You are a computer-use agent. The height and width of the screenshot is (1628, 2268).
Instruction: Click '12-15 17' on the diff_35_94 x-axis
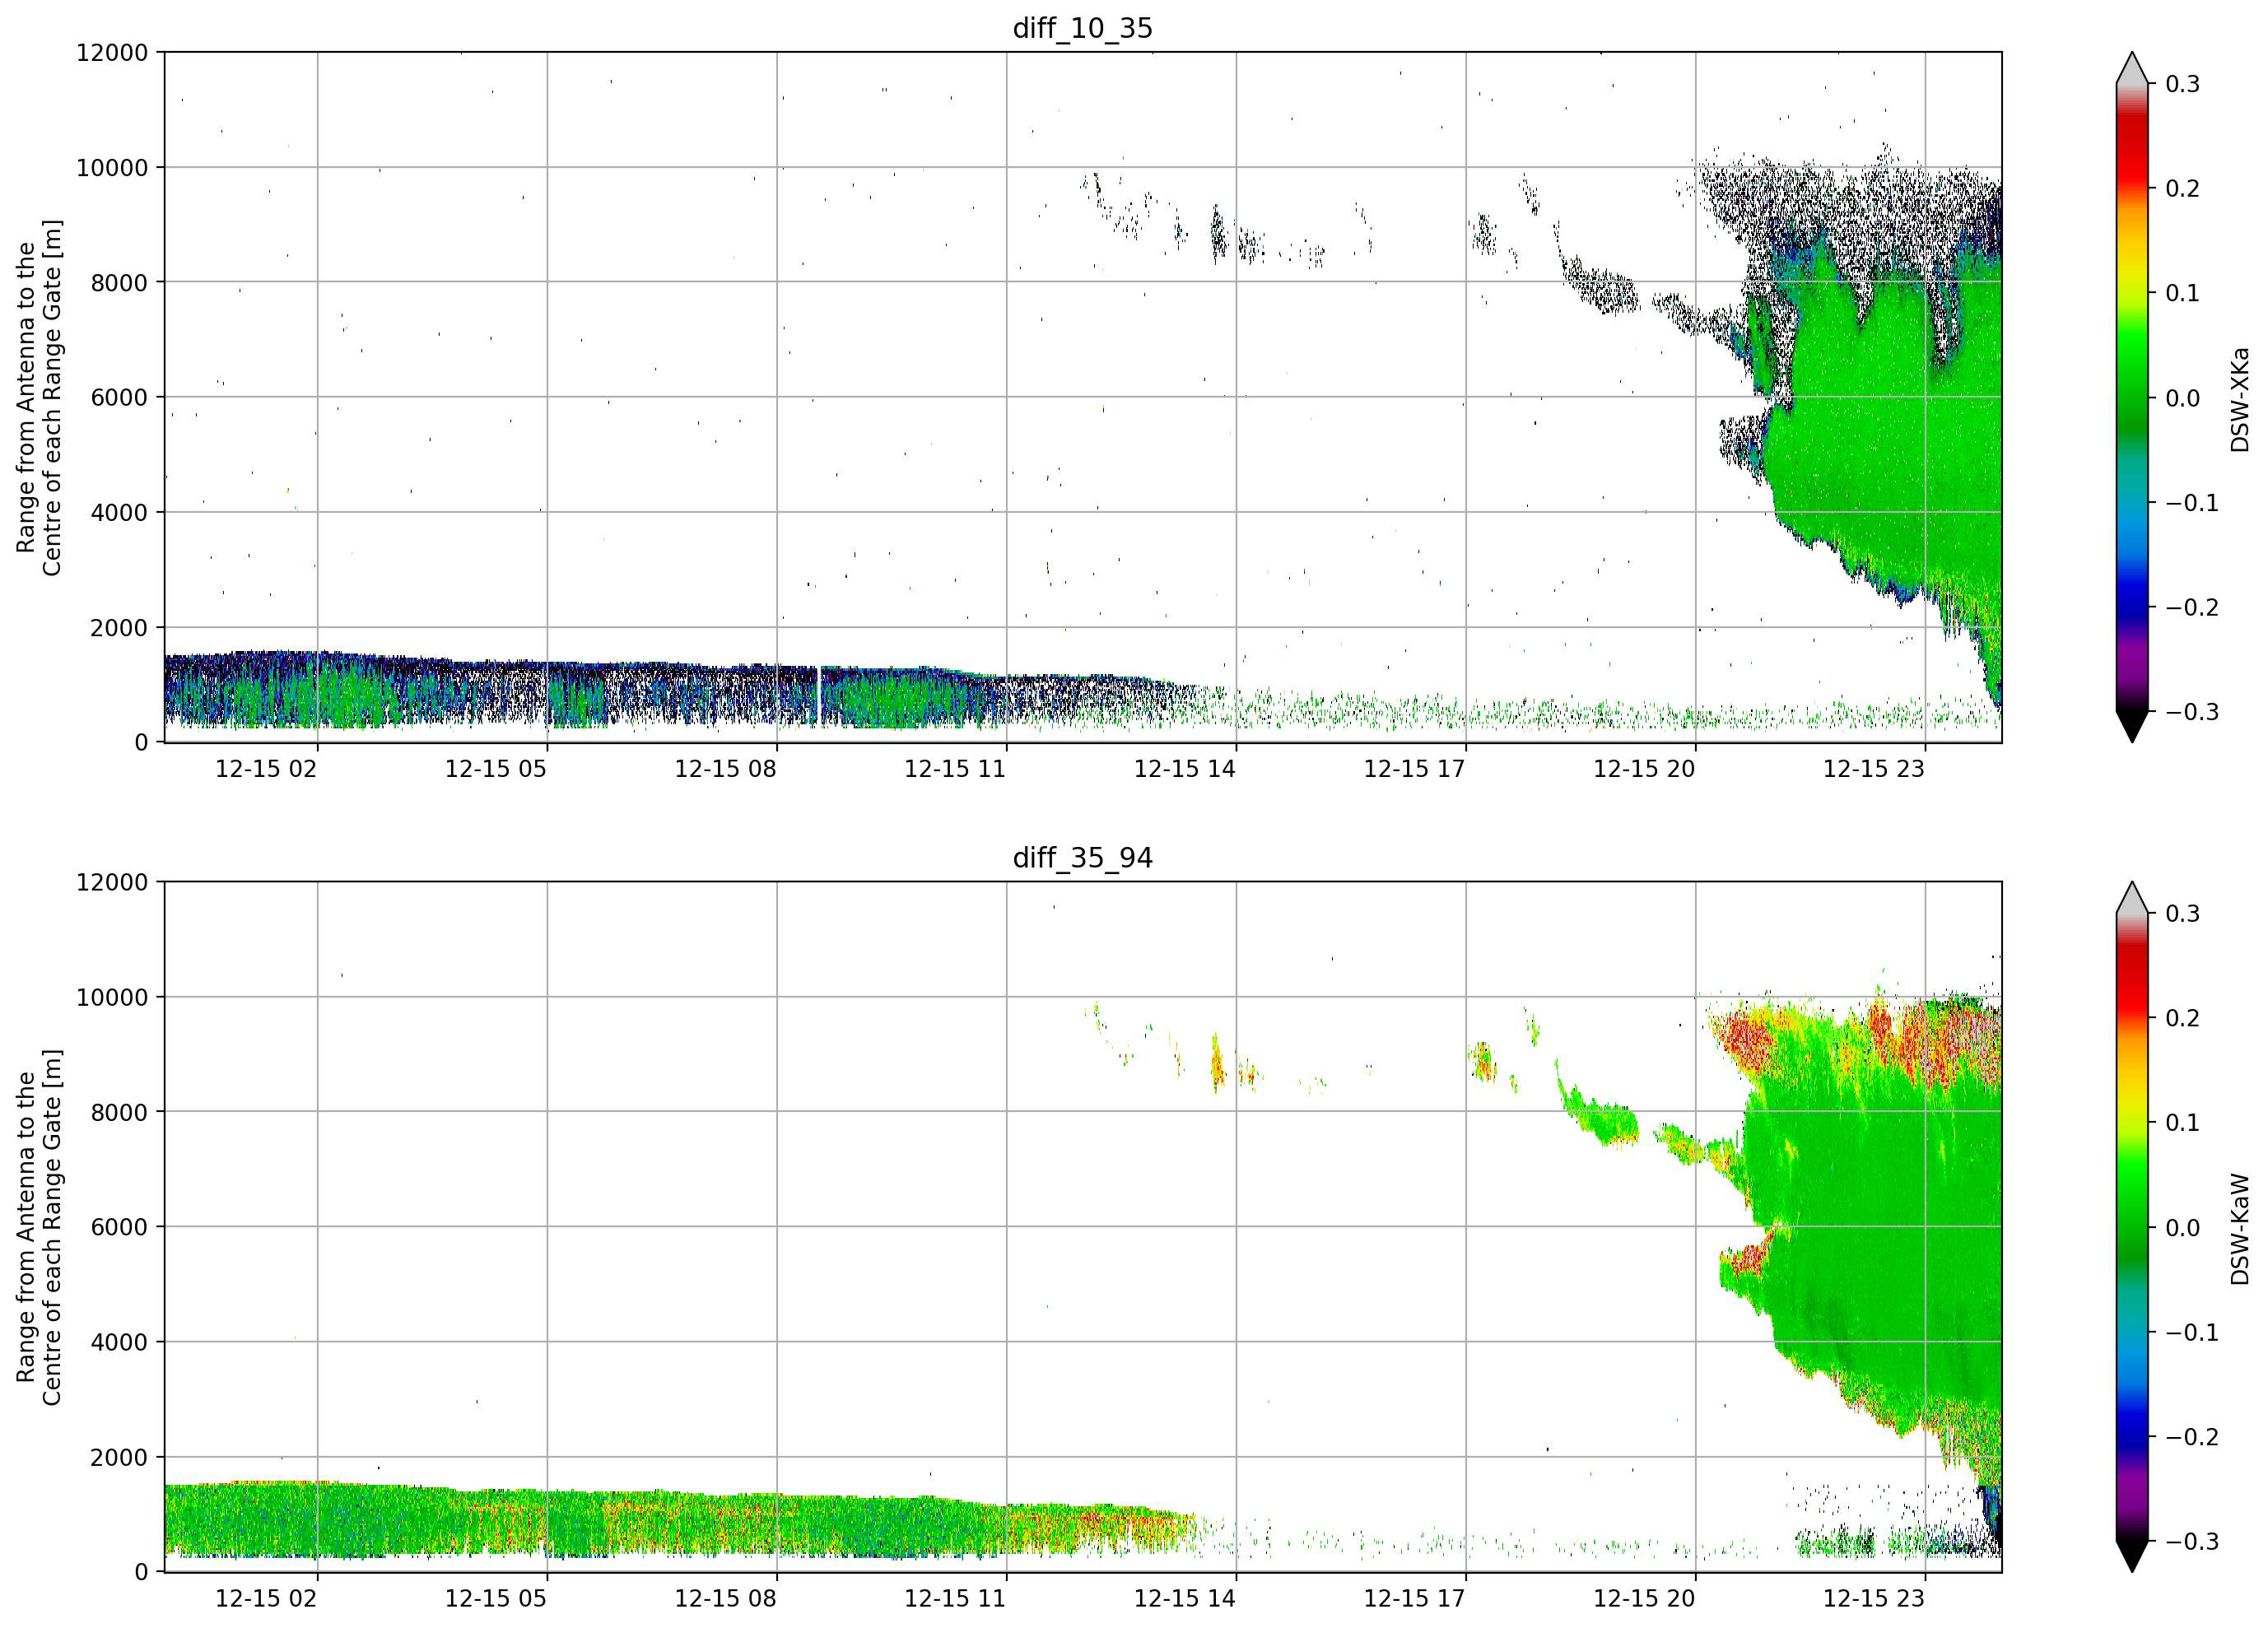click(1415, 1598)
